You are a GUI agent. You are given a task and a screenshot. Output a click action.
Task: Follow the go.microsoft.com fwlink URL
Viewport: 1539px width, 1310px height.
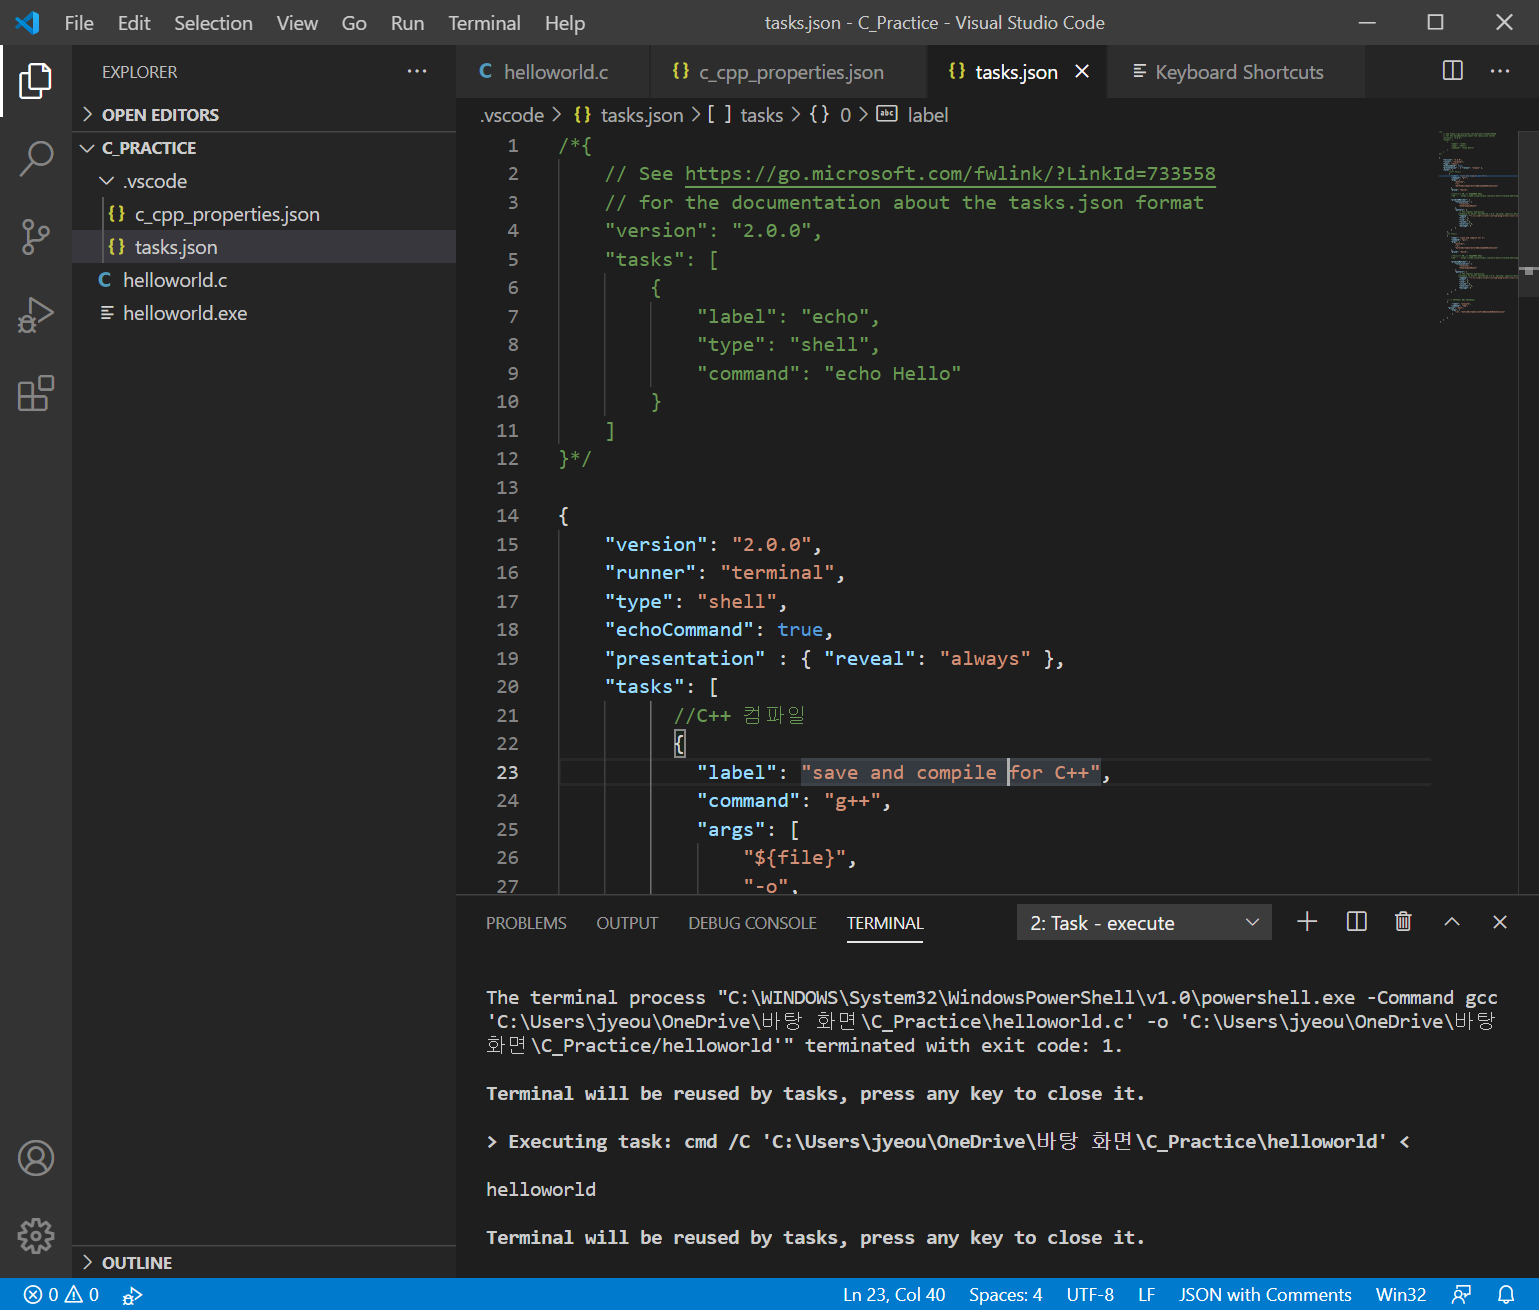click(x=950, y=174)
